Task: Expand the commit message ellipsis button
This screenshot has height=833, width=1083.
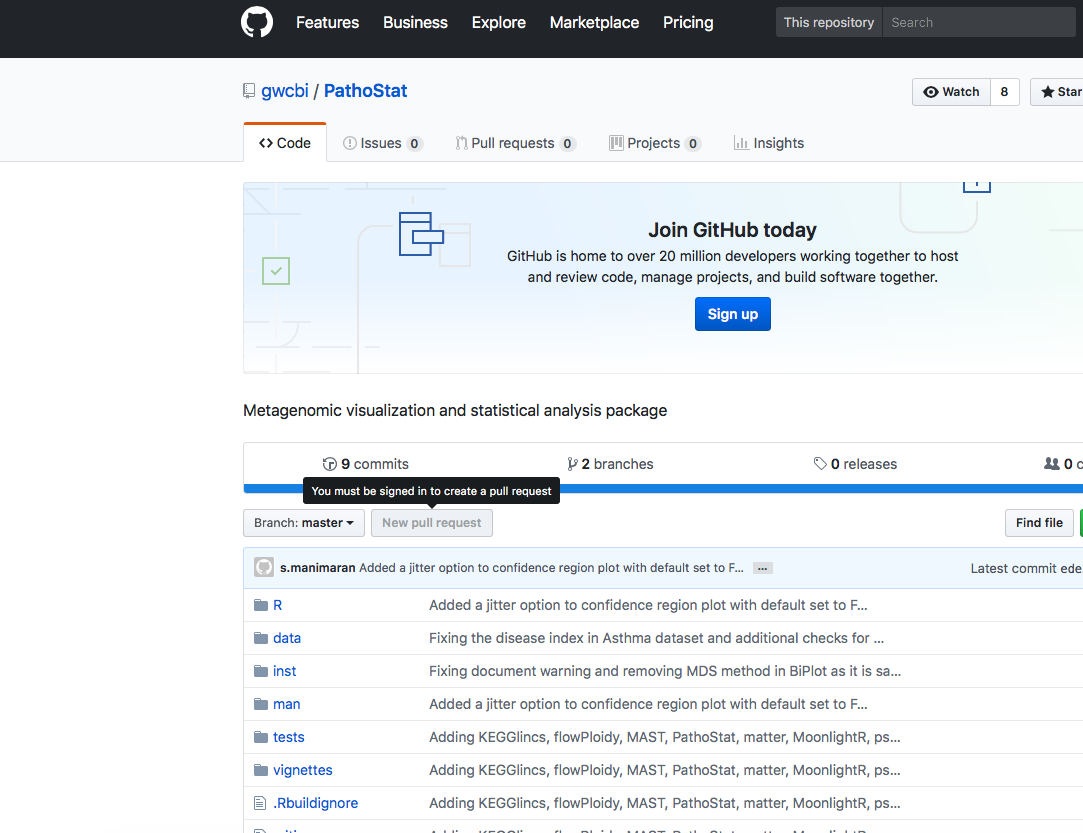Action: click(x=763, y=568)
